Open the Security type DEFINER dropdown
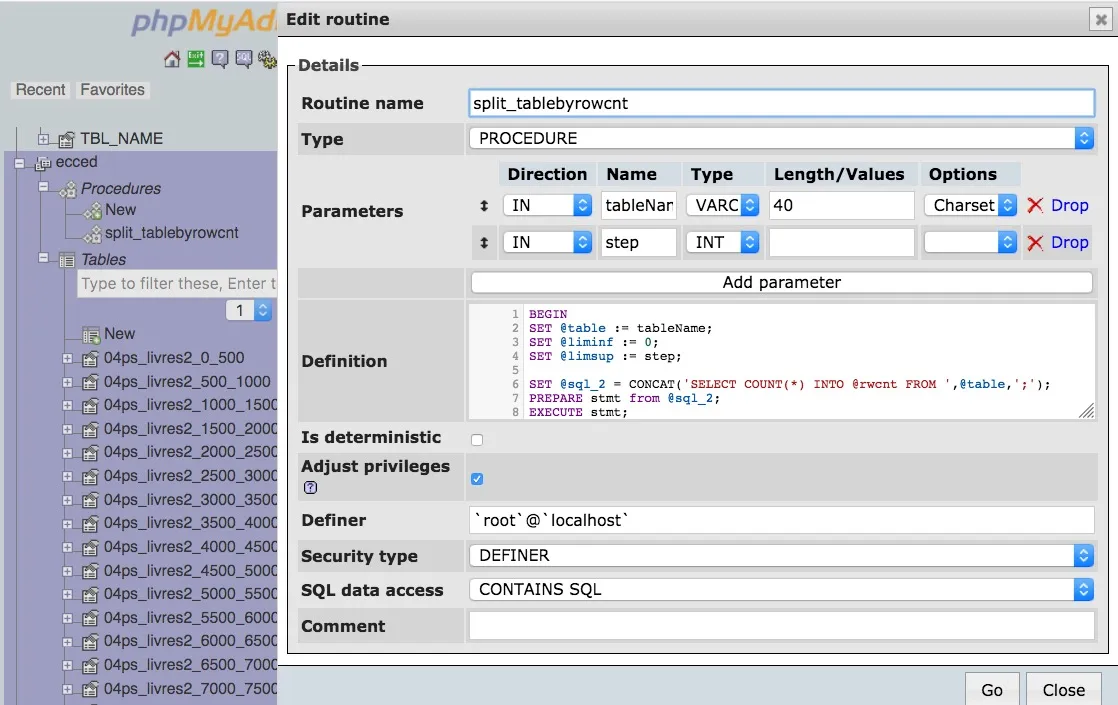Screen dimensions: 1118x705 pyautogui.click(x=780, y=556)
